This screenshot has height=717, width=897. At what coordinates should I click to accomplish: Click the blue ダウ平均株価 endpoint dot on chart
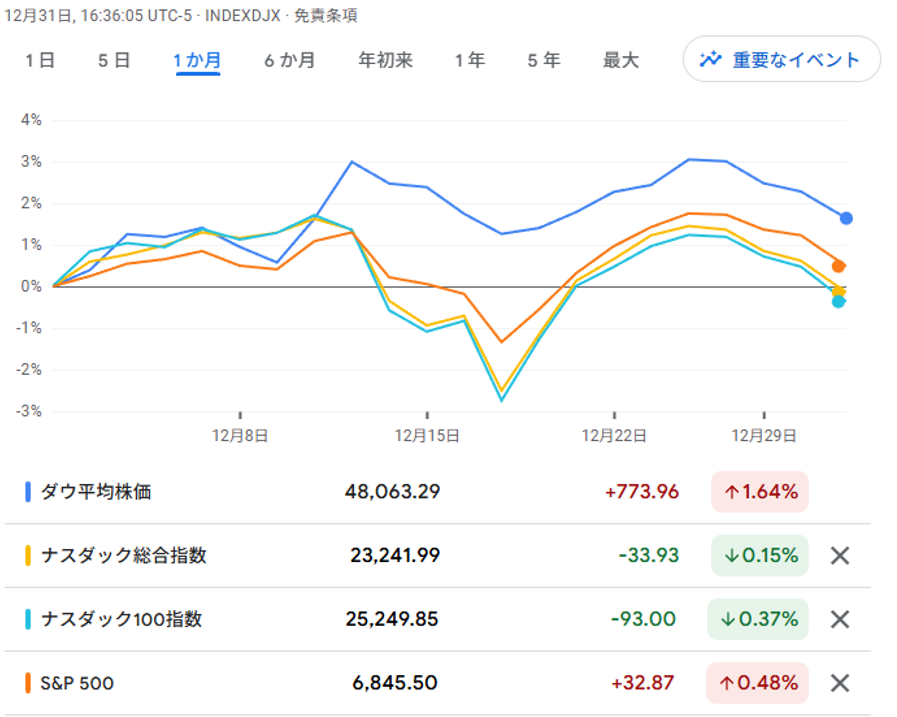point(846,218)
